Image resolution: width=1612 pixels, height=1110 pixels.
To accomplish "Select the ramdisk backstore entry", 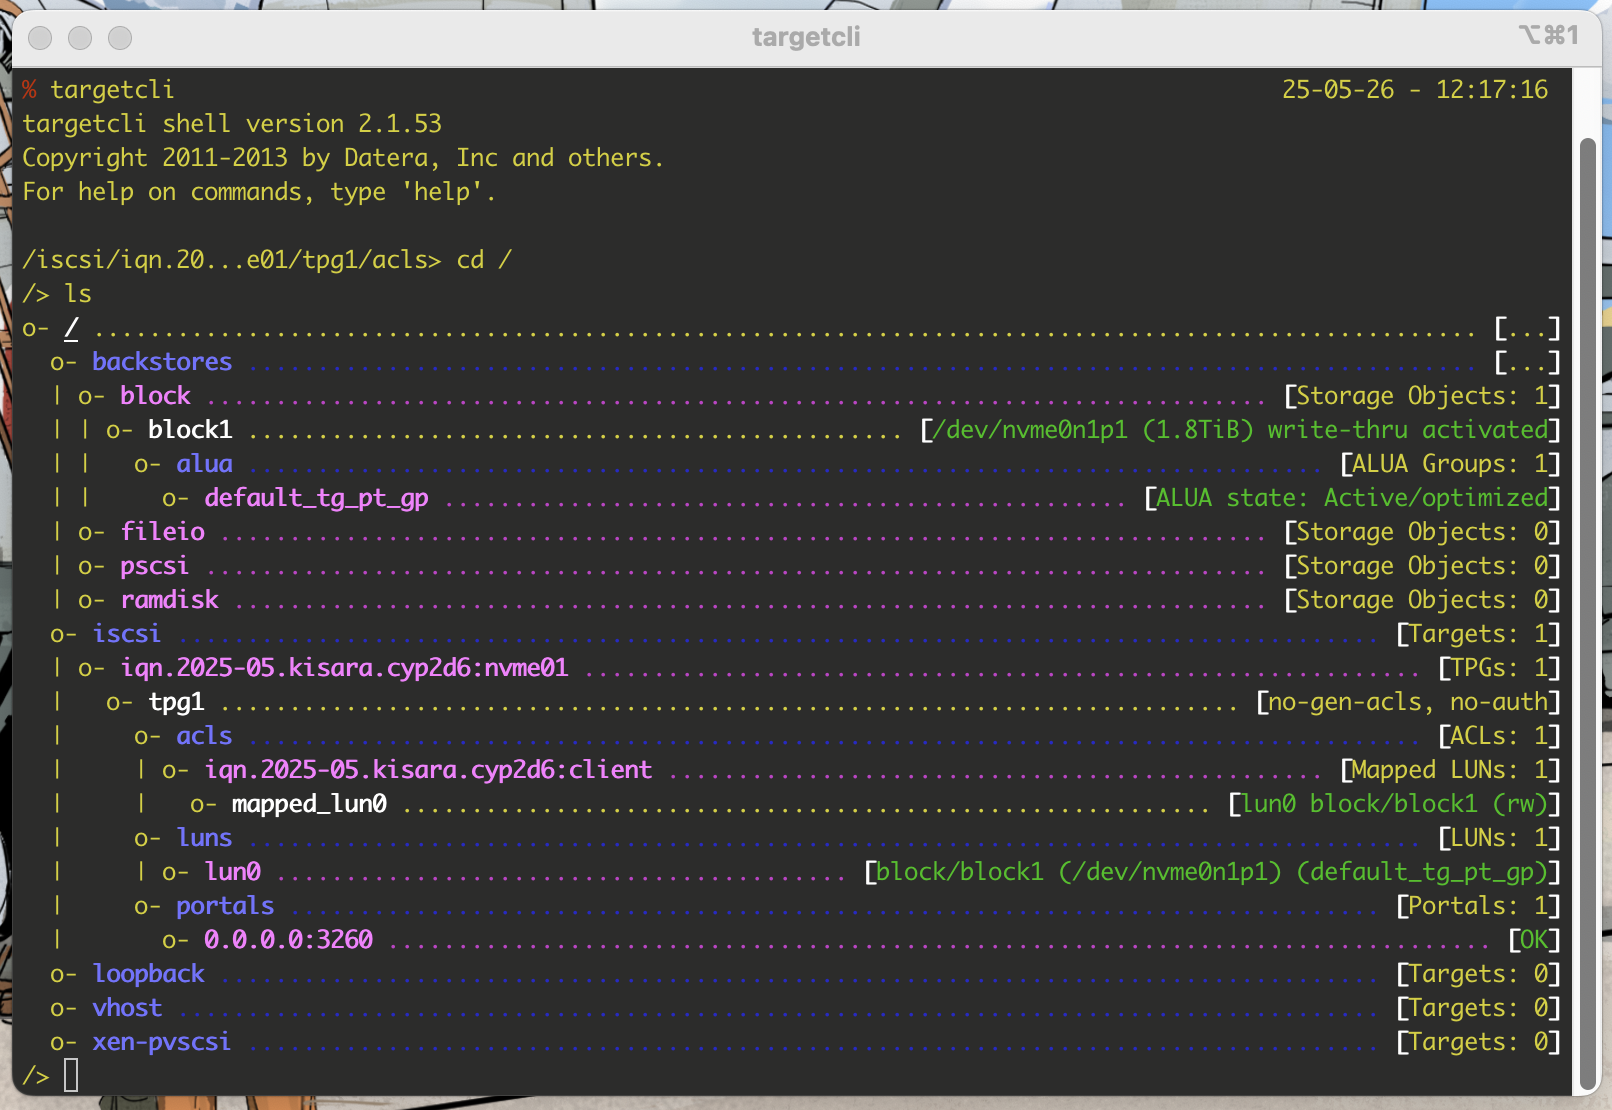I will pos(169,600).
